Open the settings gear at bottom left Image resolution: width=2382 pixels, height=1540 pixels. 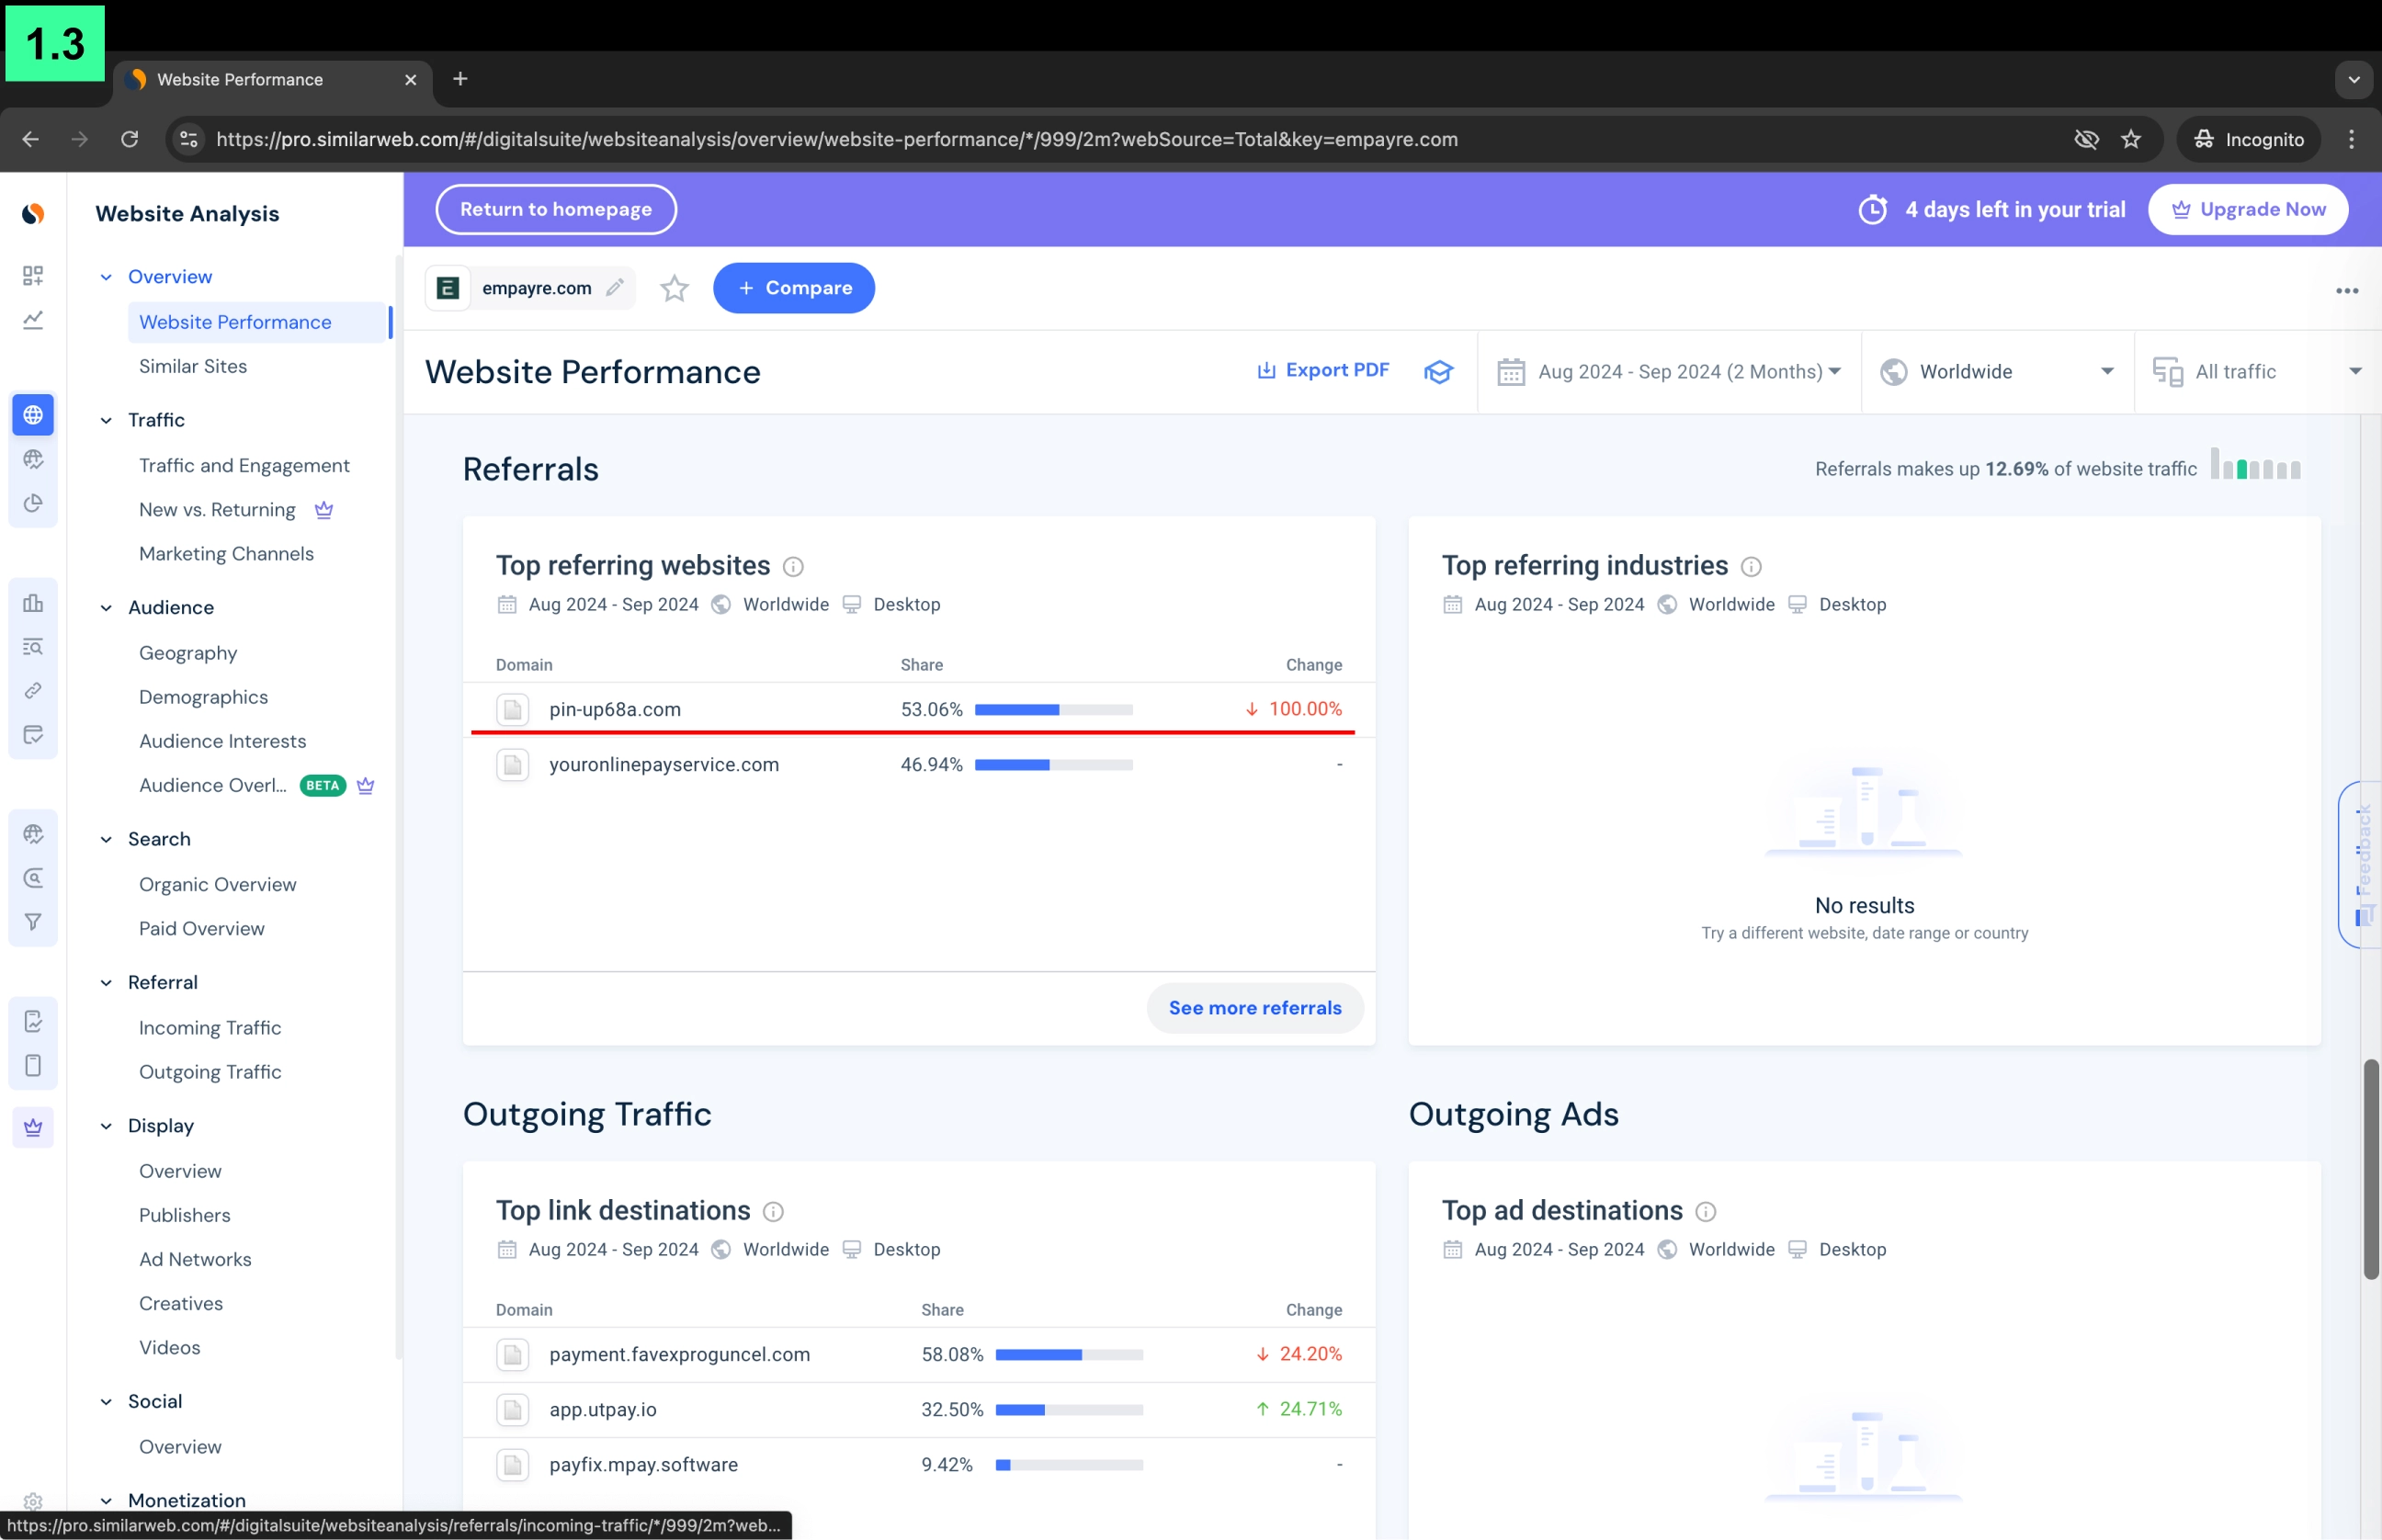click(33, 1501)
